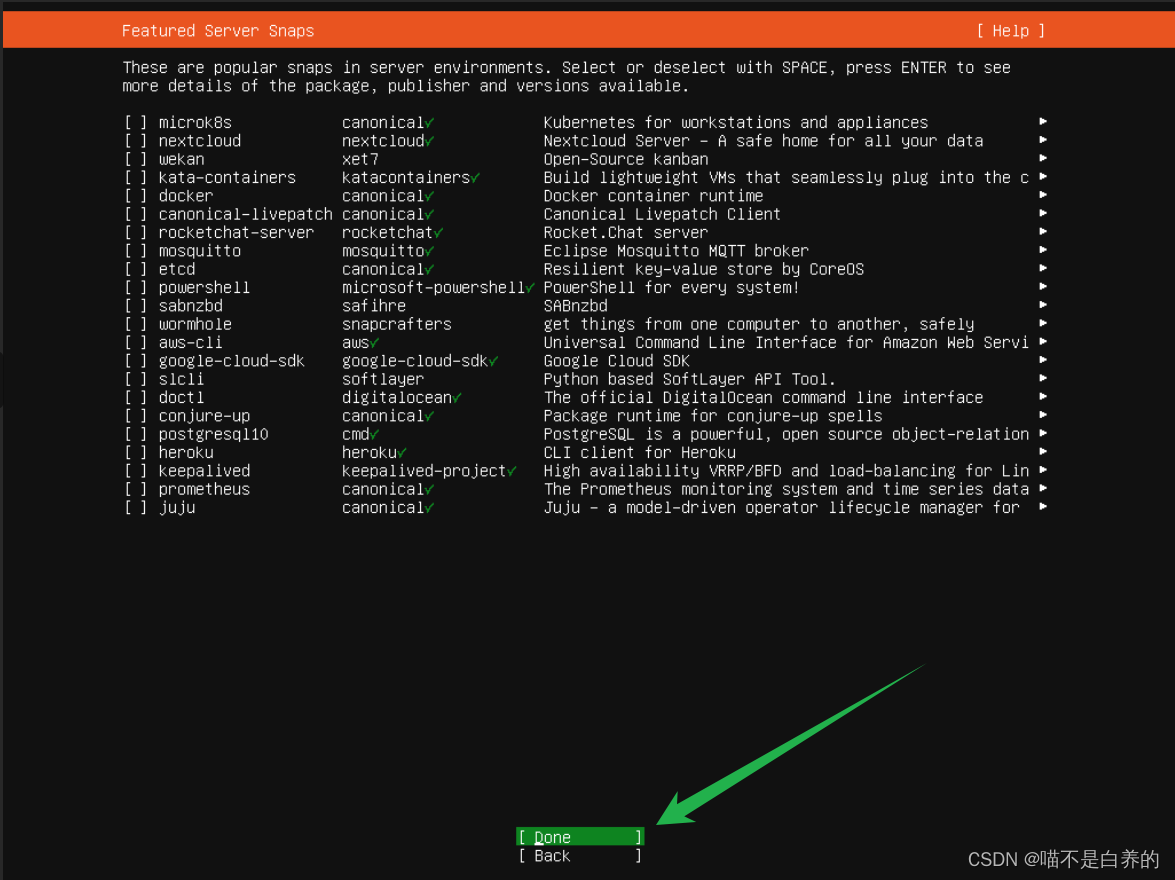This screenshot has width=1175, height=880.
Task: Check the mosquitto snap checkbox
Action: tap(136, 251)
